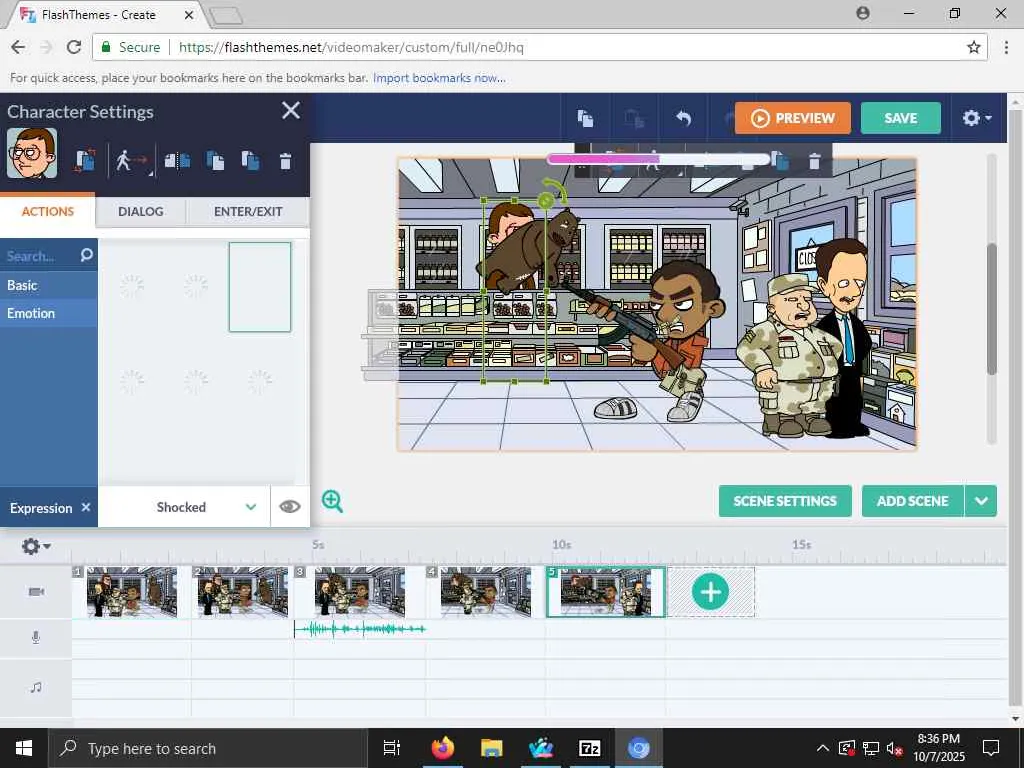This screenshot has width=1024, height=768.
Task: Click the music note track icon
Action: point(36,687)
